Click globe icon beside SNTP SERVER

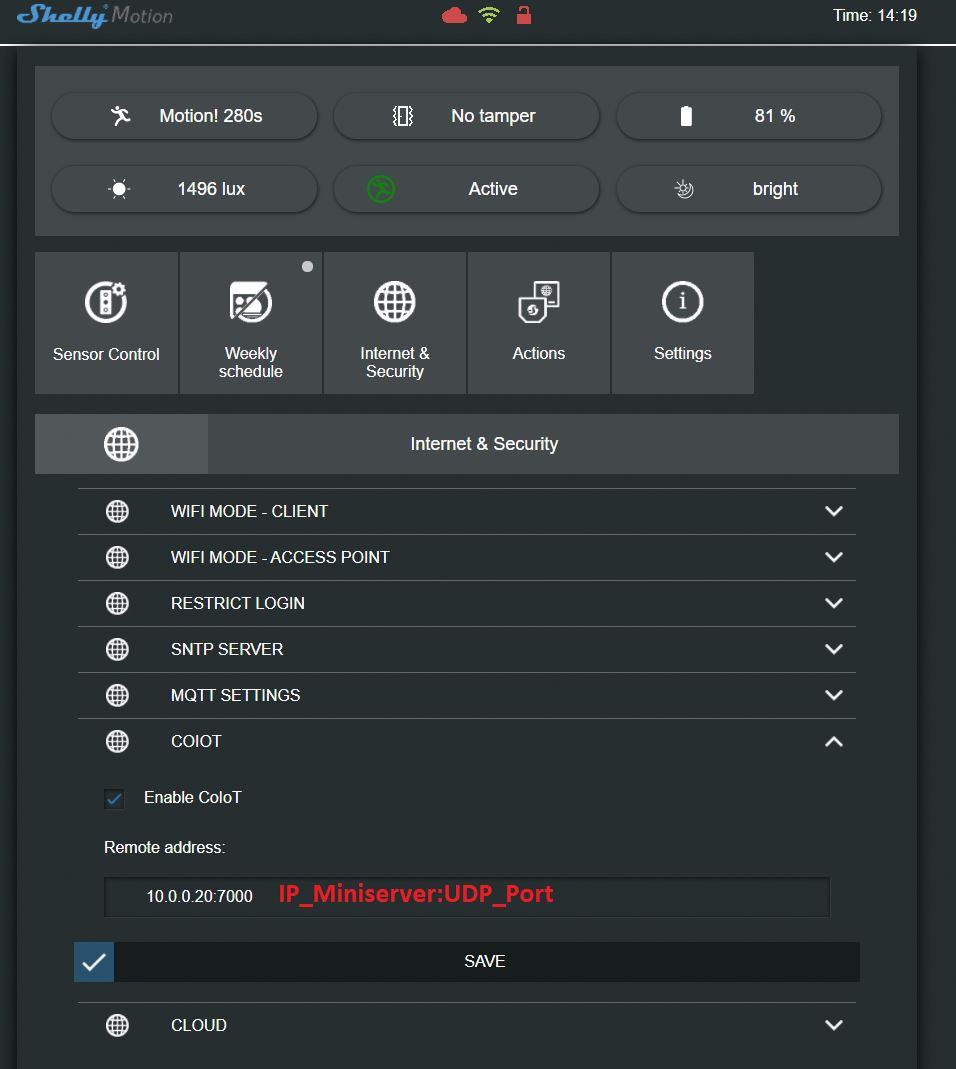(117, 649)
